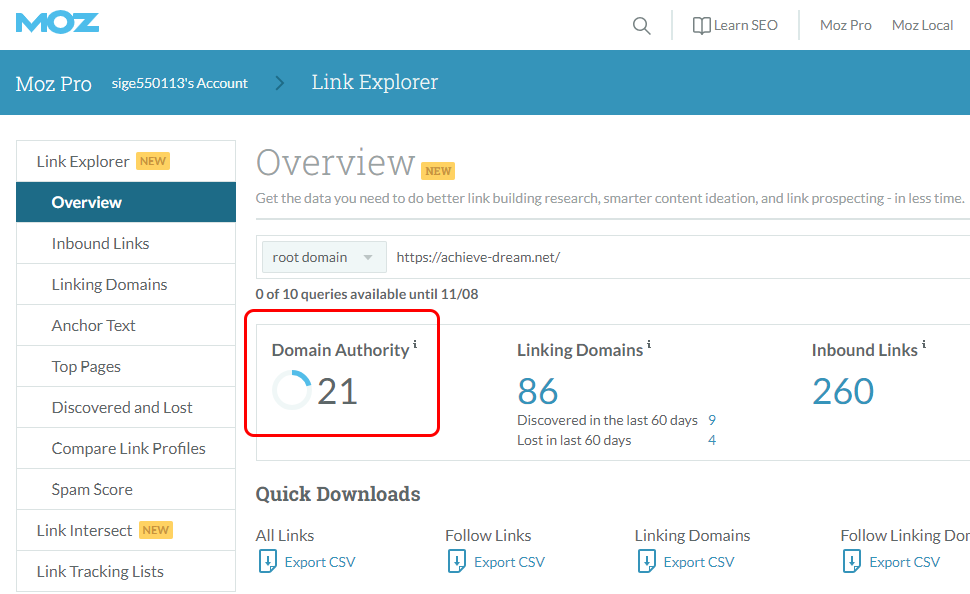Go to Anchor Text section
Image resolution: width=970 pixels, height=594 pixels.
point(126,325)
